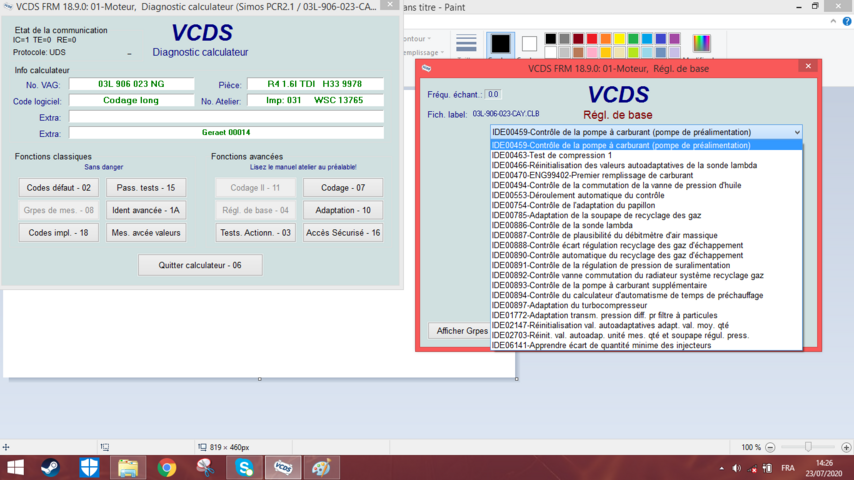Pick yellow swatch in Paint palette

[x=619, y=39]
